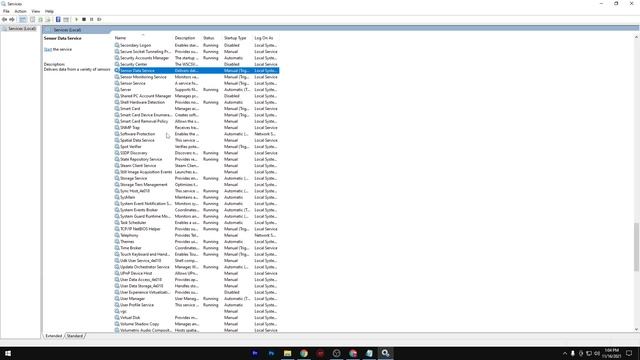Click the Stop Service square icon
640x360 pixels.
[84, 19]
